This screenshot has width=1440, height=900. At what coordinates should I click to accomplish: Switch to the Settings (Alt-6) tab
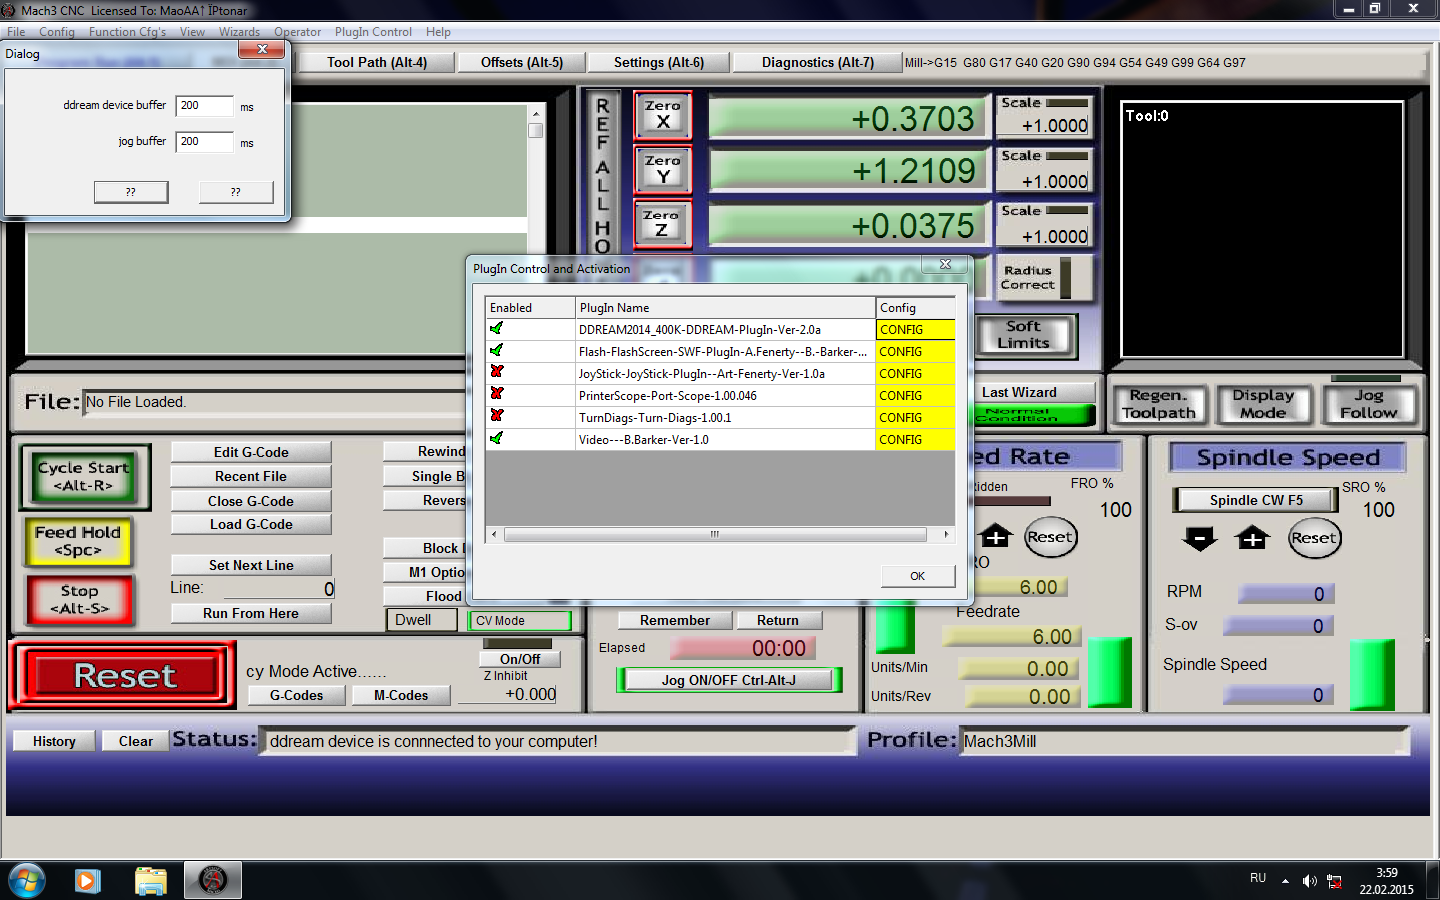(659, 62)
